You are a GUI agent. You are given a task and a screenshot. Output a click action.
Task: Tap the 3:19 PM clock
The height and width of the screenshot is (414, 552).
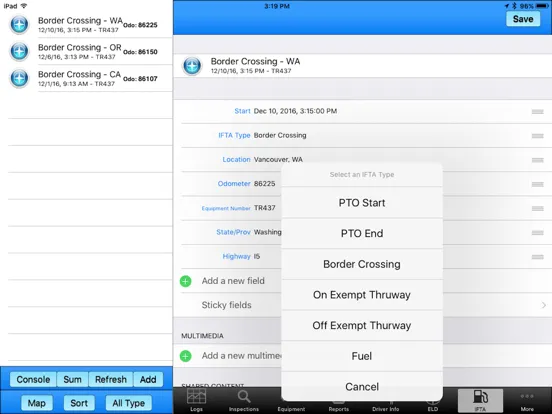click(277, 6)
